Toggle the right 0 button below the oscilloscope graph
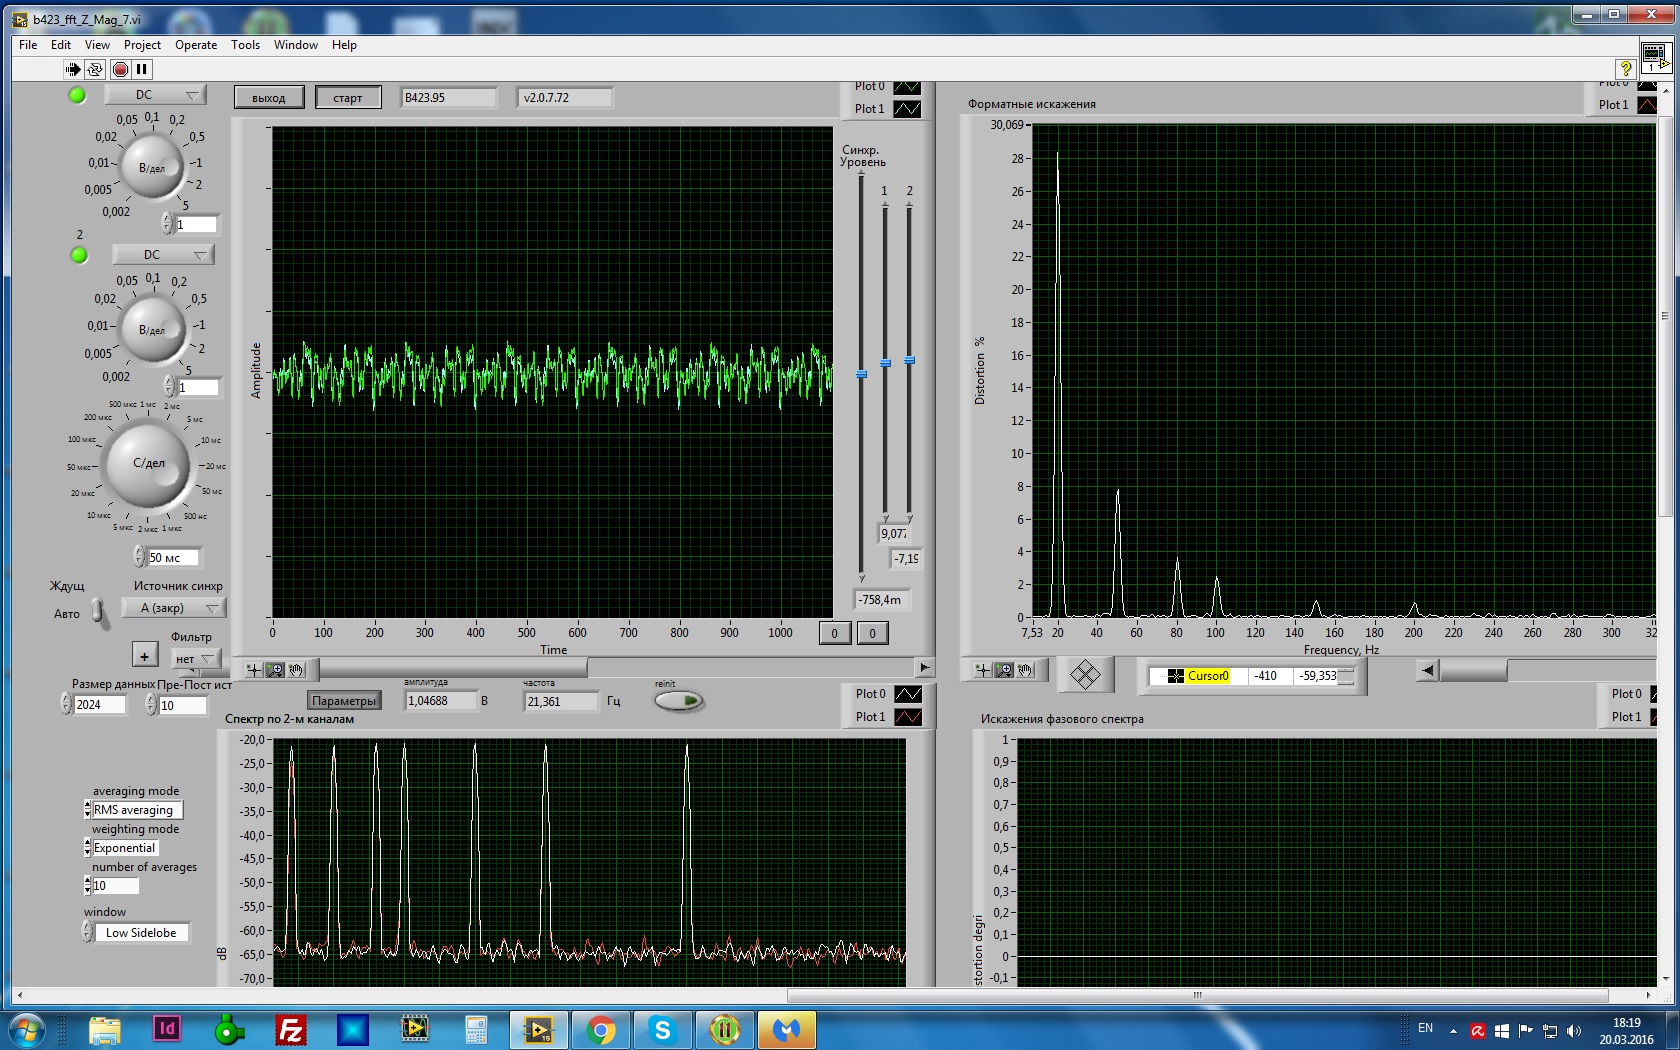Viewport: 1680px width, 1050px height. tap(873, 633)
